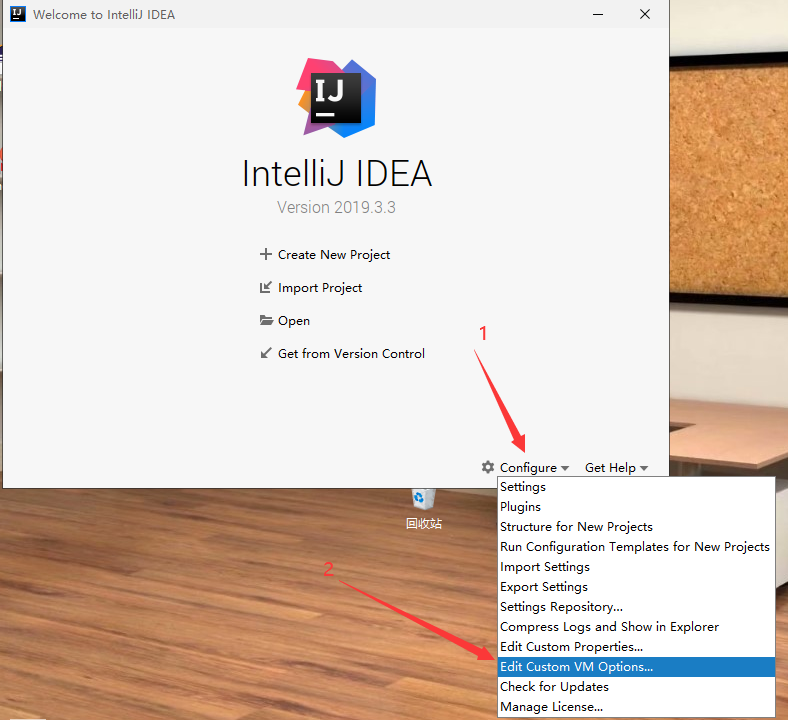
Task: Select Get from Version Control
Action: [x=342, y=354]
